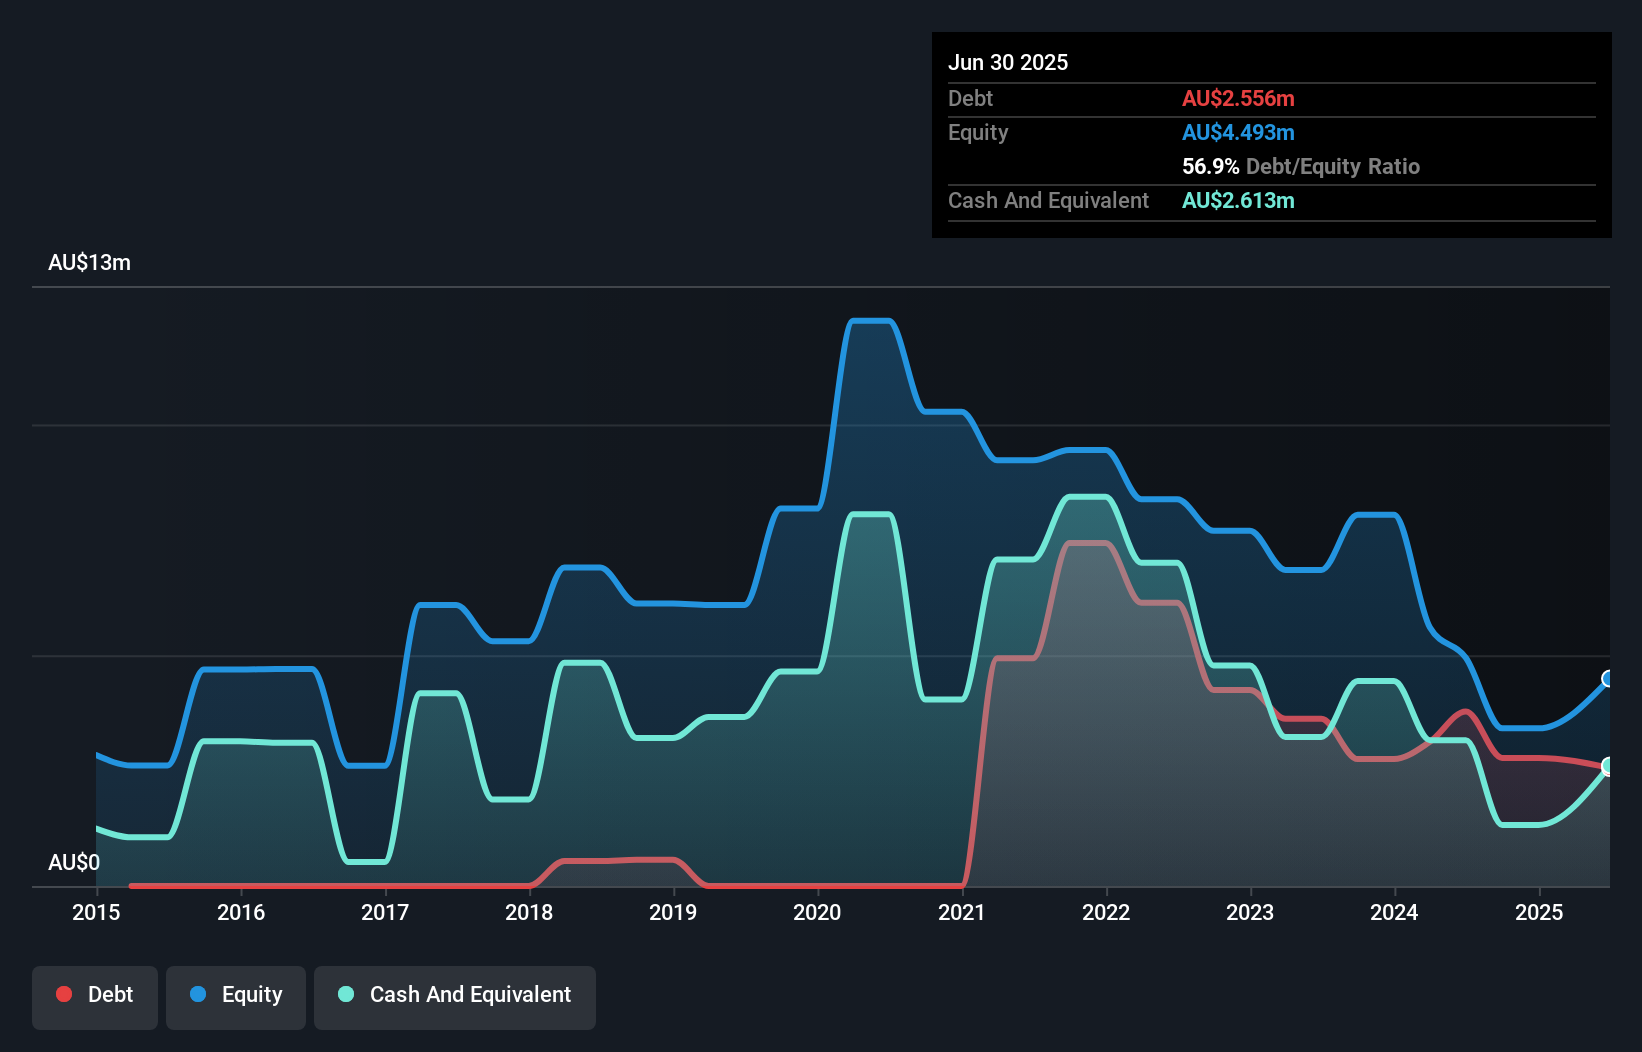The height and width of the screenshot is (1052, 1642).
Task: Click the 2021 x-axis year label
Action: [x=962, y=912]
